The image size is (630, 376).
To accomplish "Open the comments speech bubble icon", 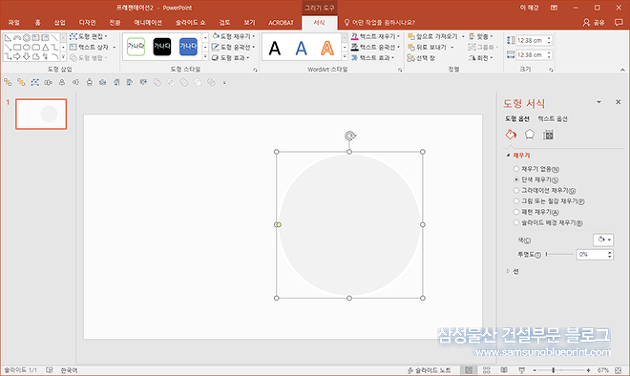I will [619, 22].
